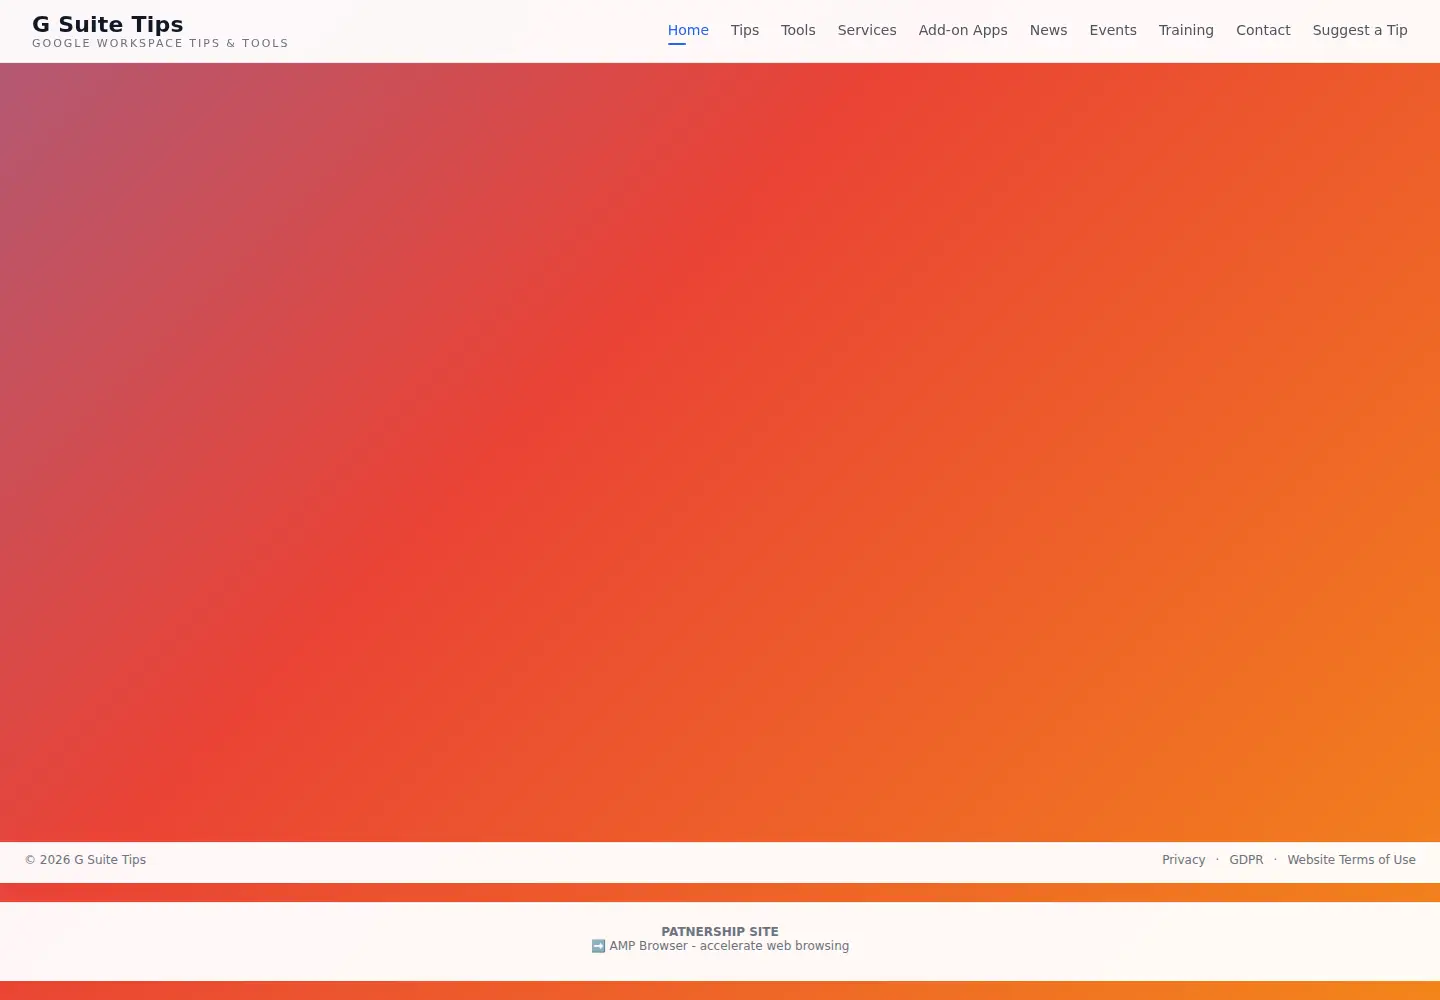View the GDPR footer link

[1246, 860]
